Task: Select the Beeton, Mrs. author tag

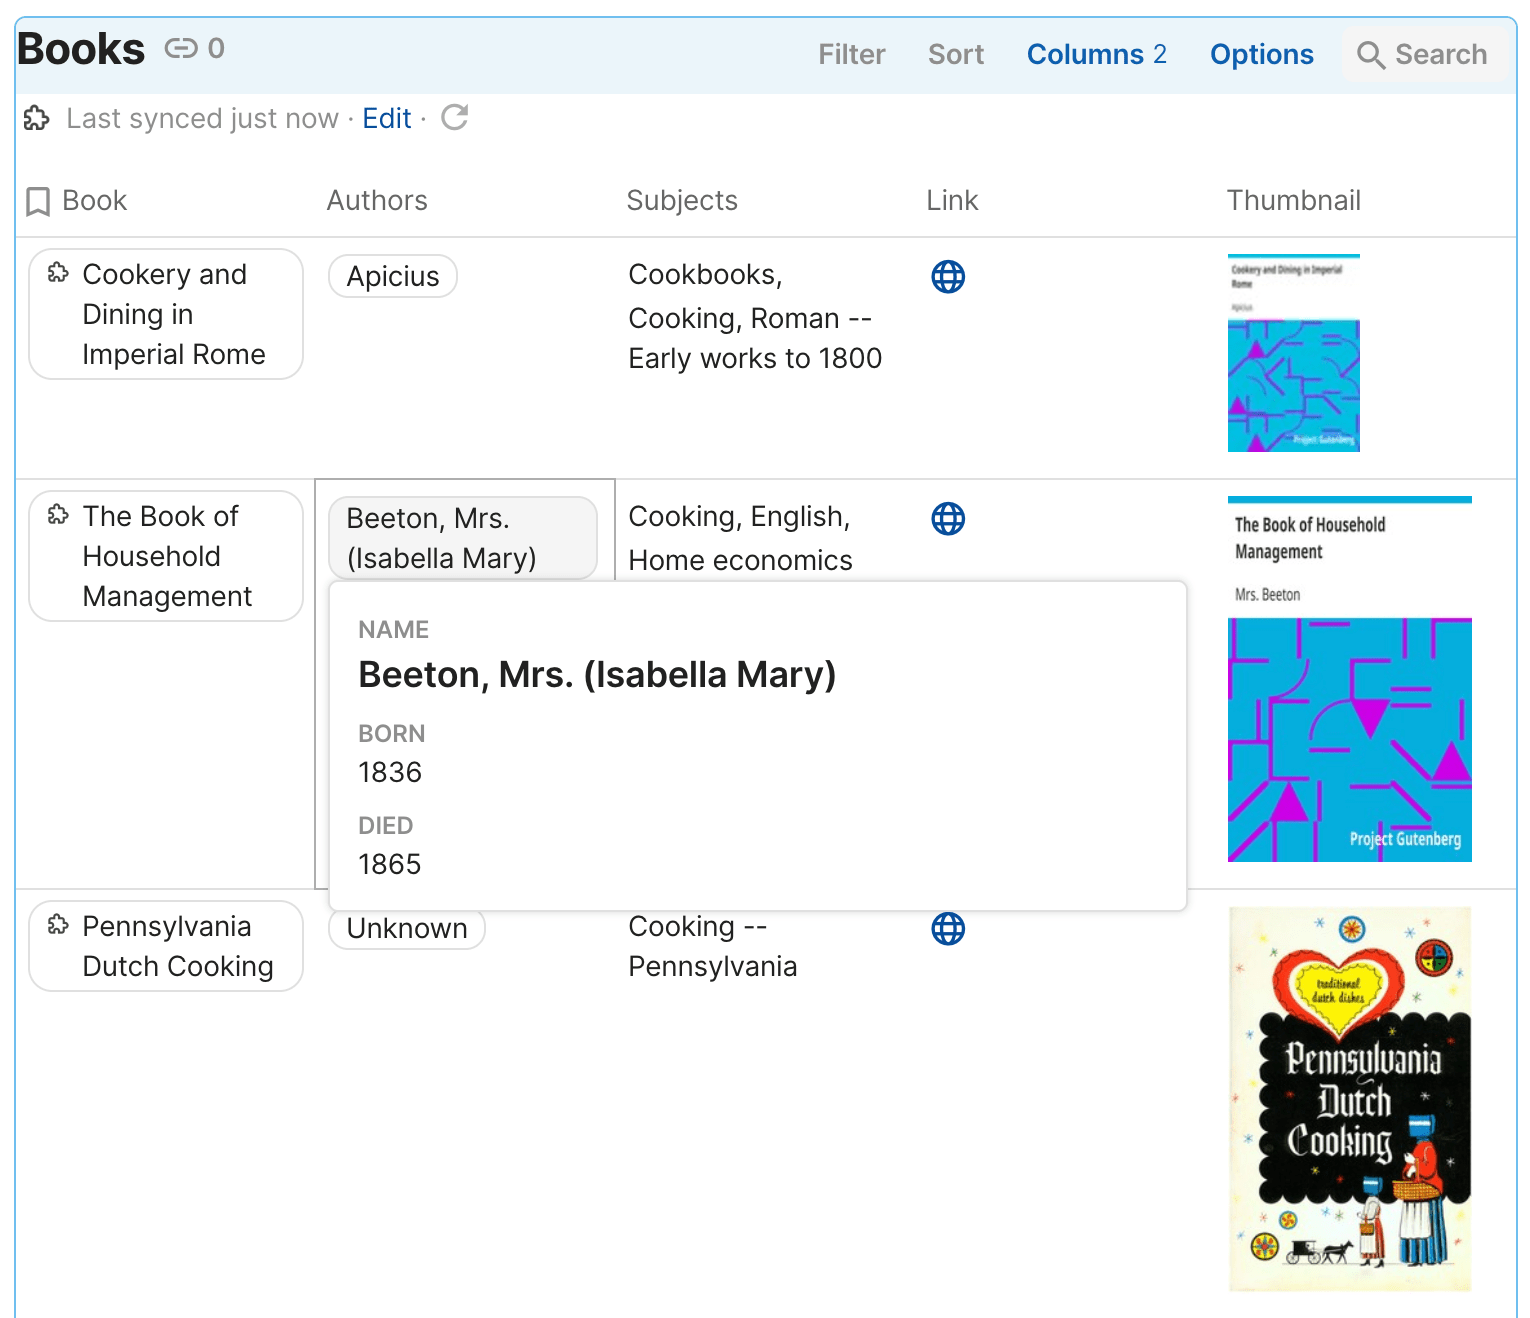Action: 463,538
